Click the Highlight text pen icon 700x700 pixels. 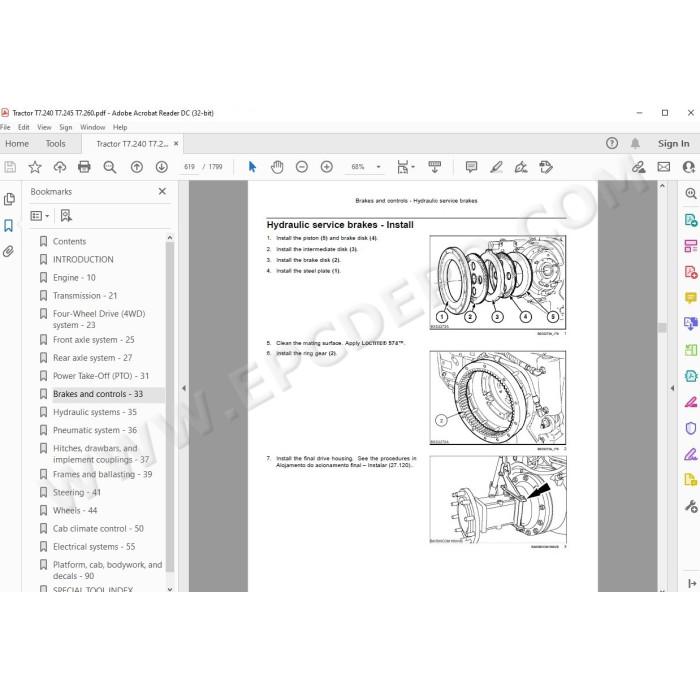[496, 167]
